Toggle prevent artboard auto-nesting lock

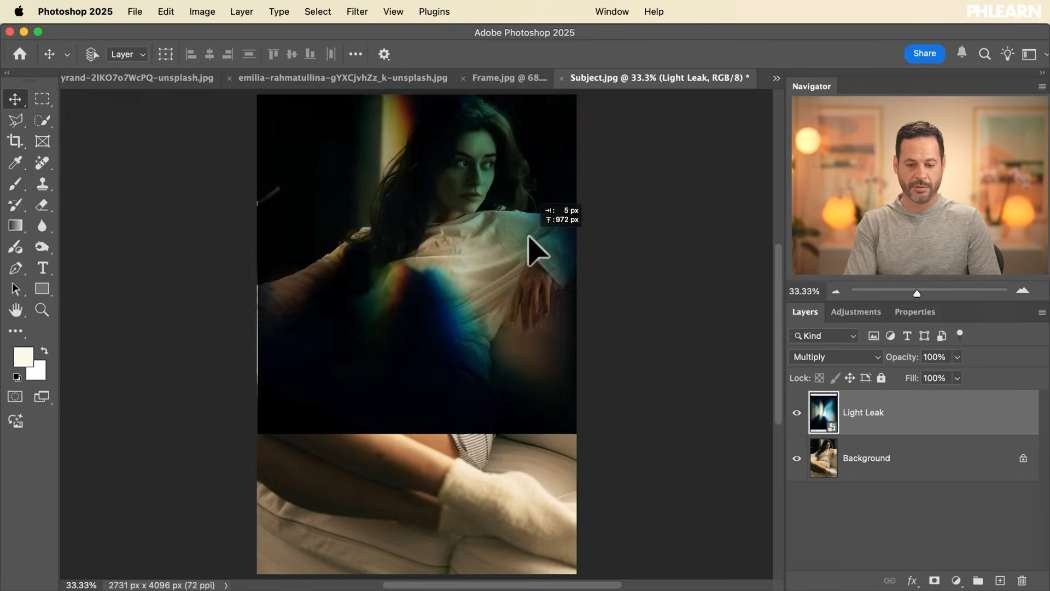click(x=865, y=378)
